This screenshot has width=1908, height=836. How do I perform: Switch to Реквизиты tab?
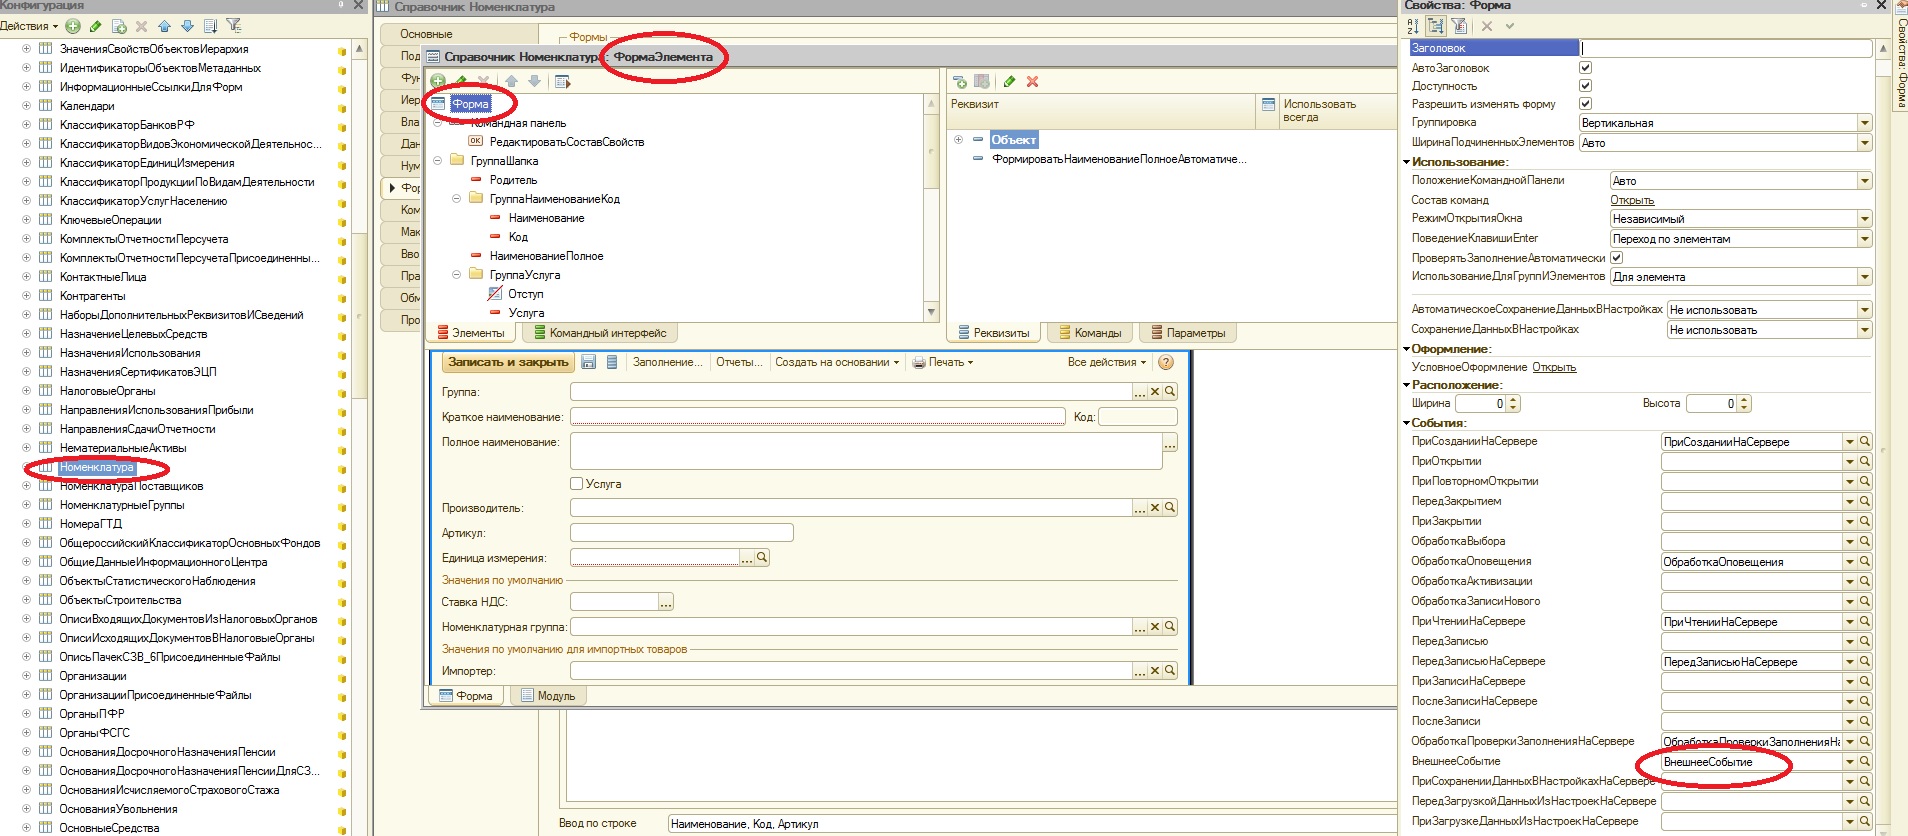click(994, 333)
